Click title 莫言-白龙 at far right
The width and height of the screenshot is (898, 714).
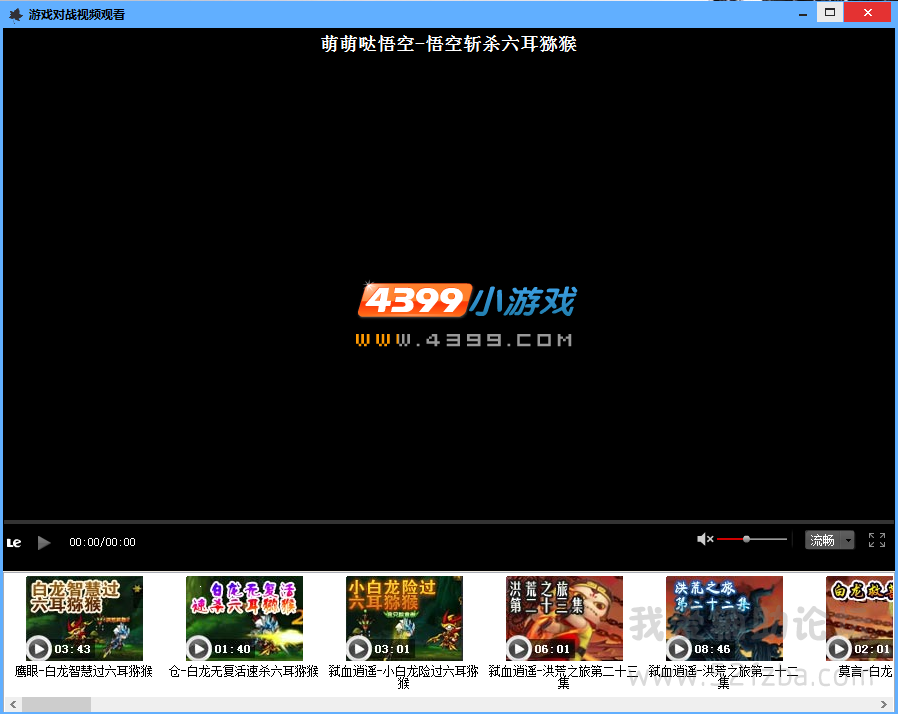[x=865, y=671]
